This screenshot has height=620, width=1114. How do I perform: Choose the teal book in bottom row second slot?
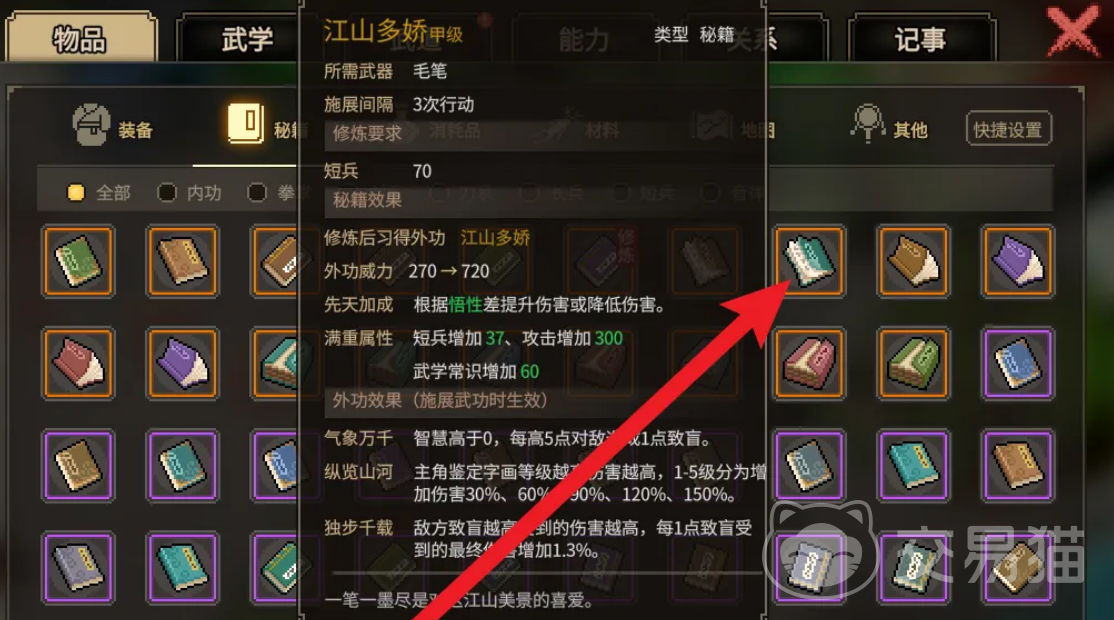[x=183, y=567]
